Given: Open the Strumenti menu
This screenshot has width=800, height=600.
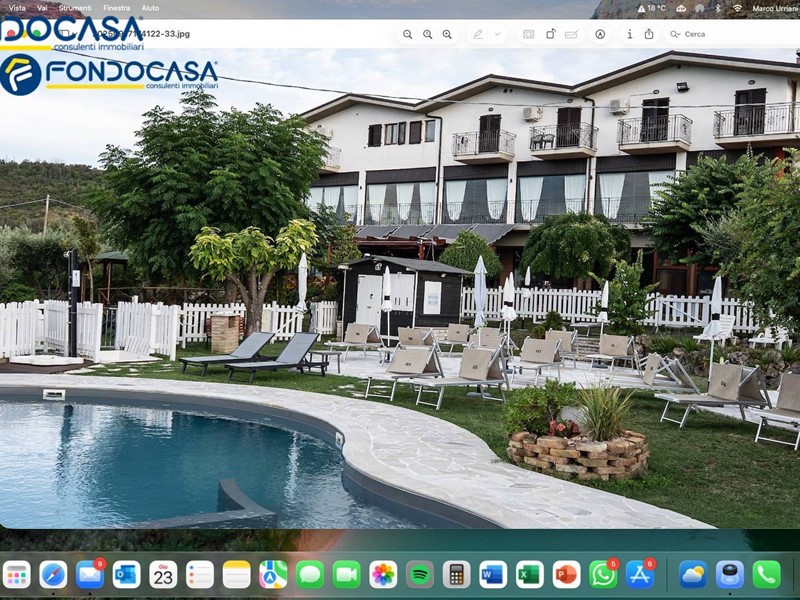Looking at the screenshot, I should pyautogui.click(x=75, y=7).
